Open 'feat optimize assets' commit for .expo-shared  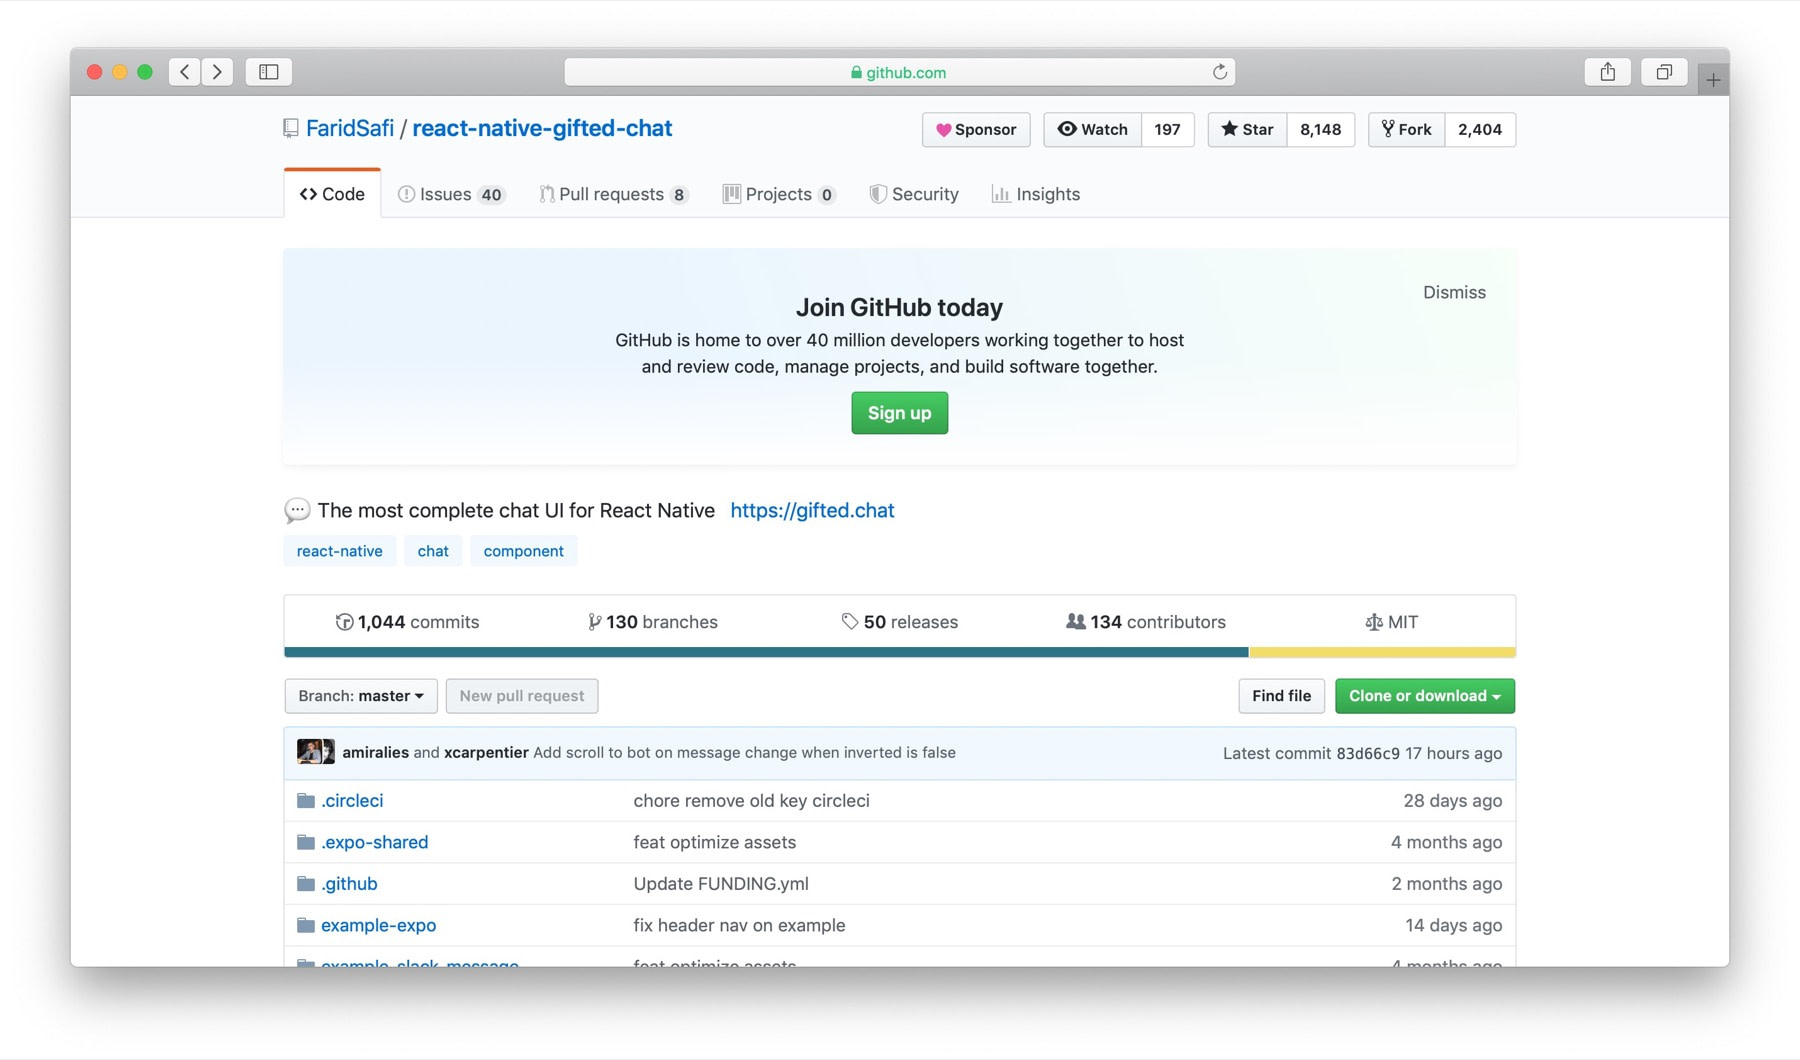point(714,842)
